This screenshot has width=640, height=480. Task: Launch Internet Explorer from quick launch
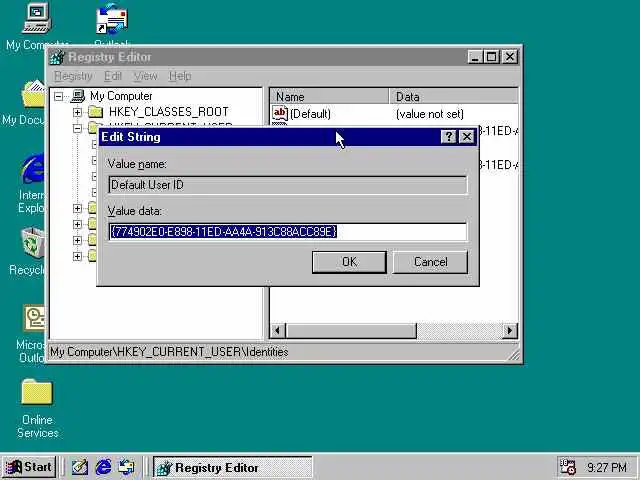(x=103, y=467)
